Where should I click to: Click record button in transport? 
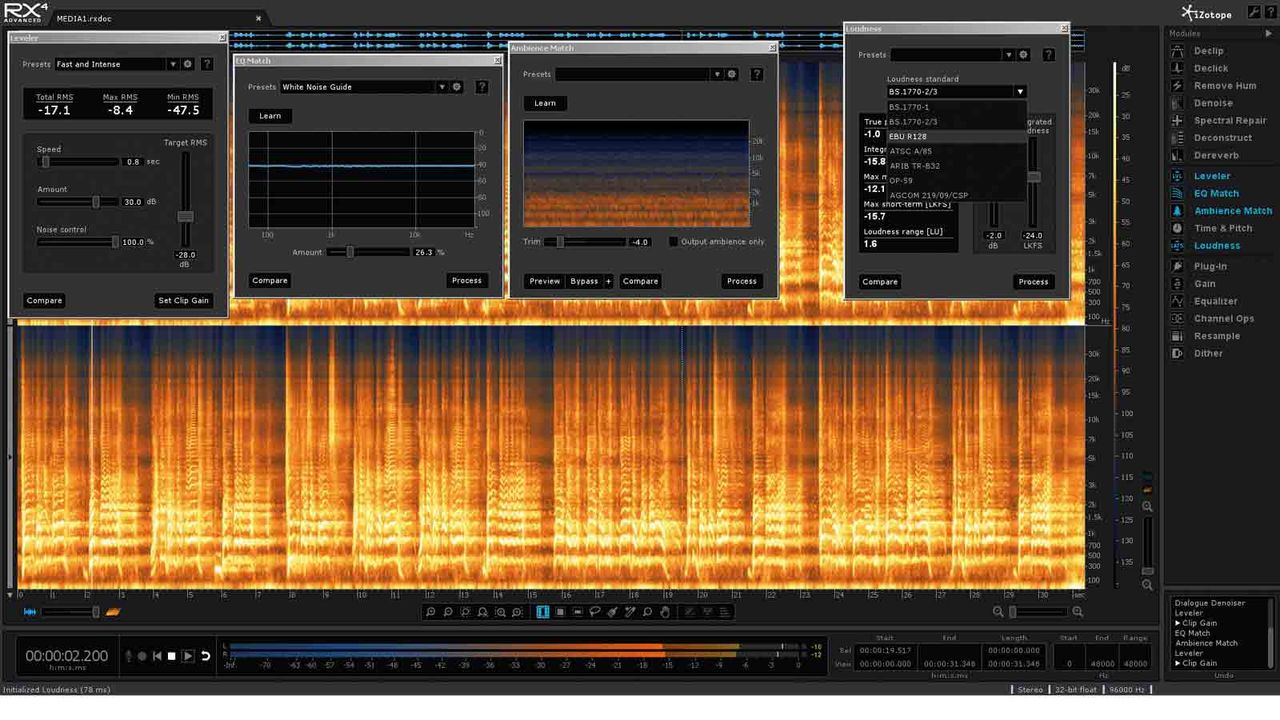pos(142,656)
